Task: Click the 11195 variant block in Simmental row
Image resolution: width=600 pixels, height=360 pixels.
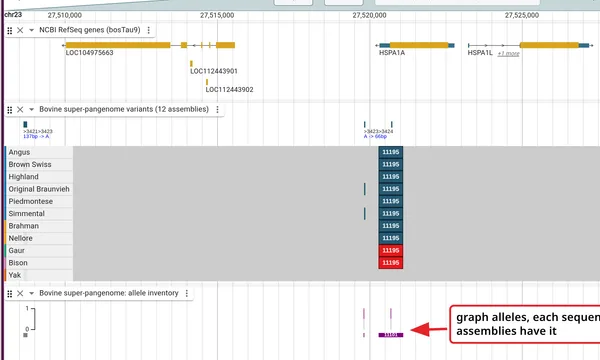Action: pyautogui.click(x=391, y=213)
